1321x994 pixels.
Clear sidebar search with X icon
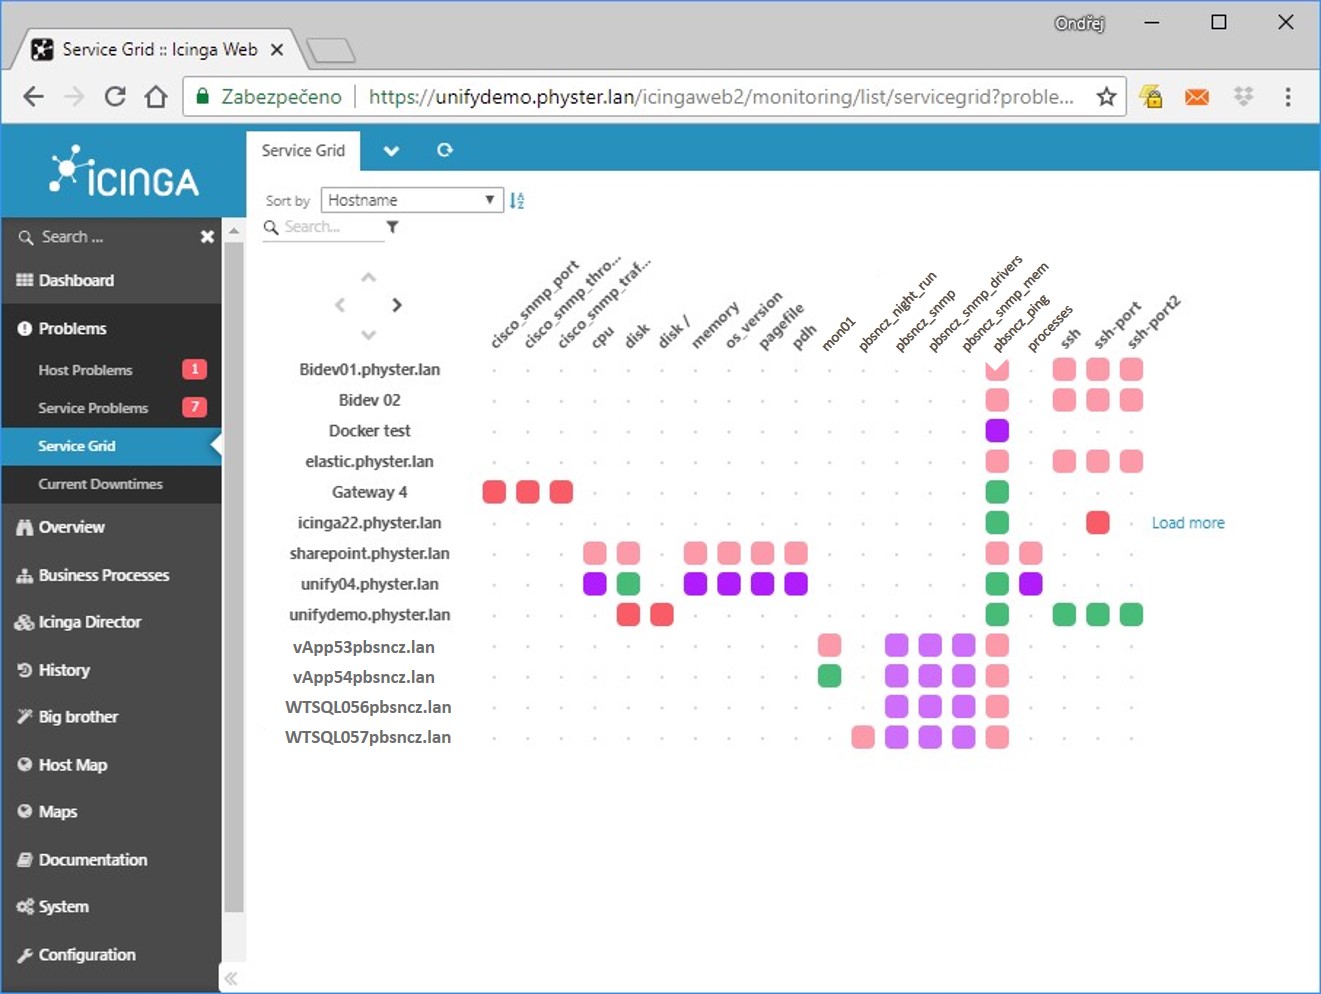207,237
